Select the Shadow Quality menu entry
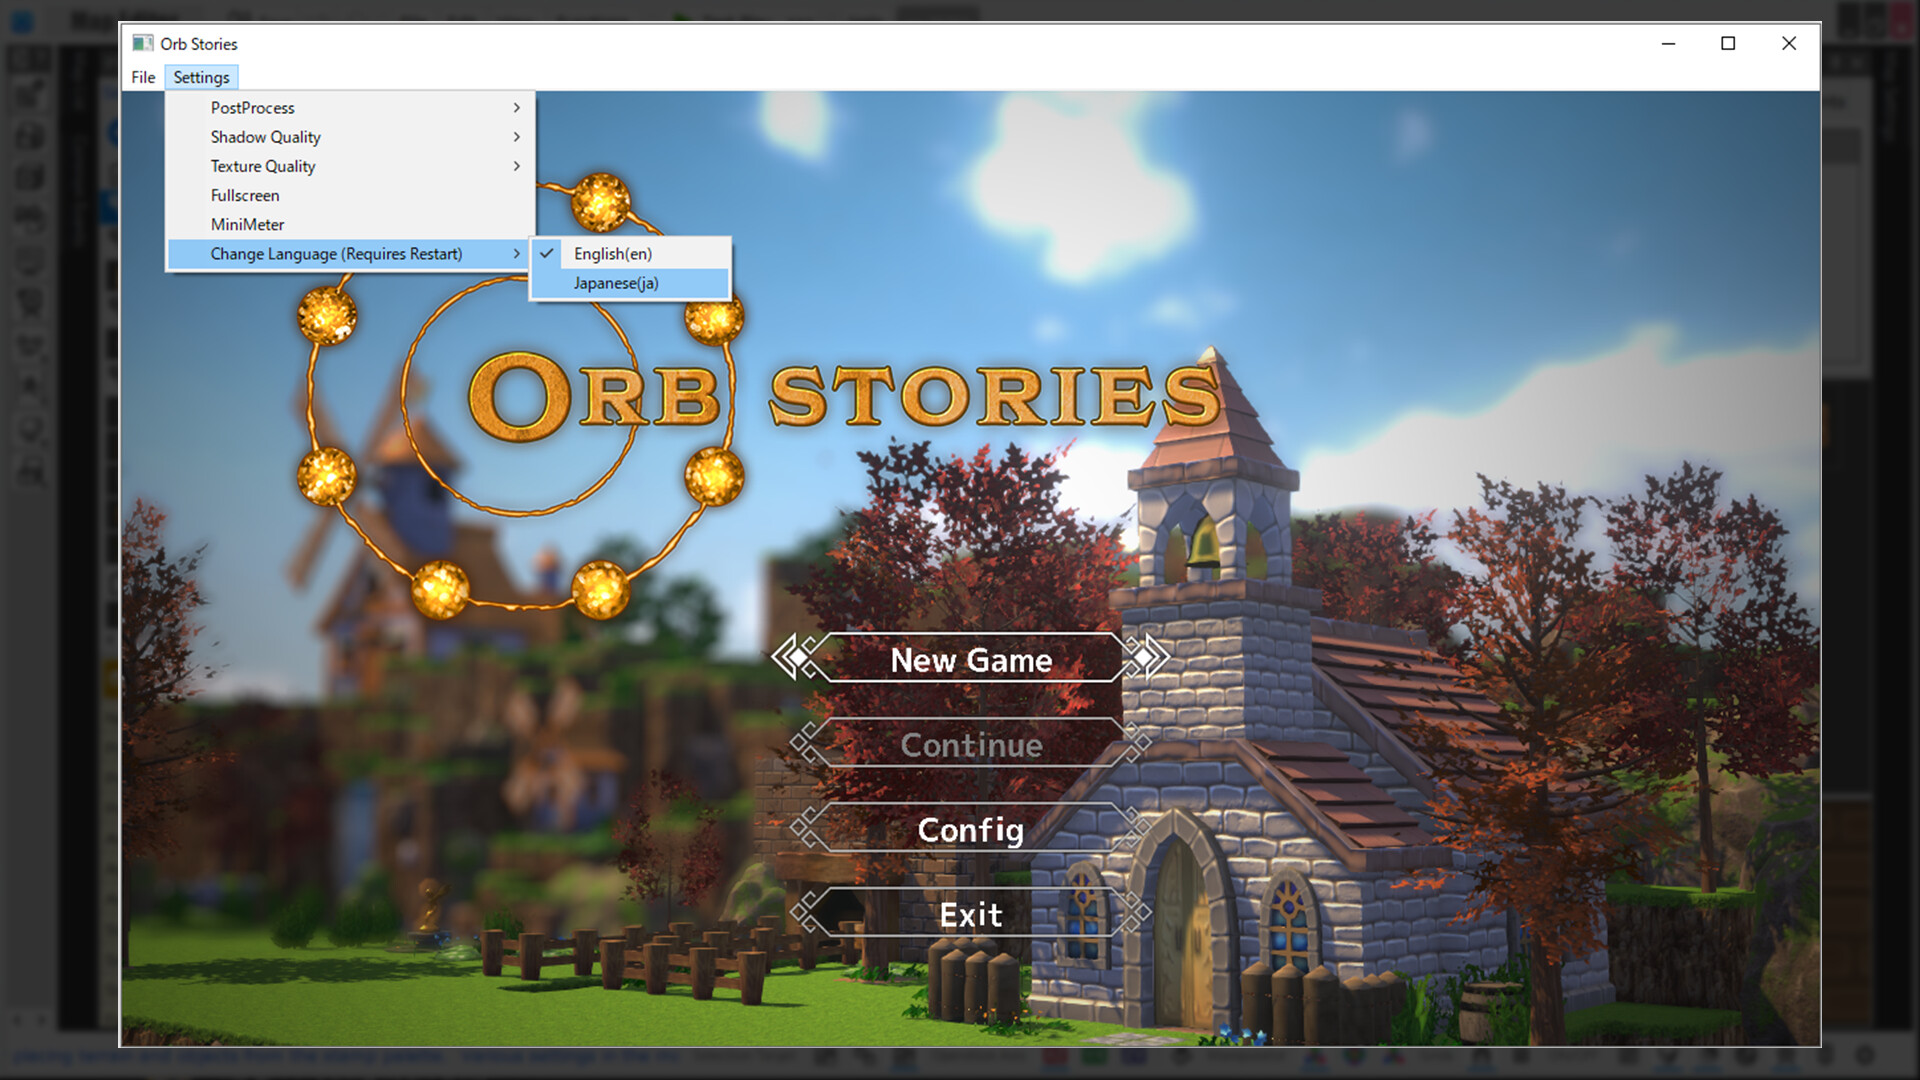The image size is (1920, 1080). pyautogui.click(x=265, y=137)
